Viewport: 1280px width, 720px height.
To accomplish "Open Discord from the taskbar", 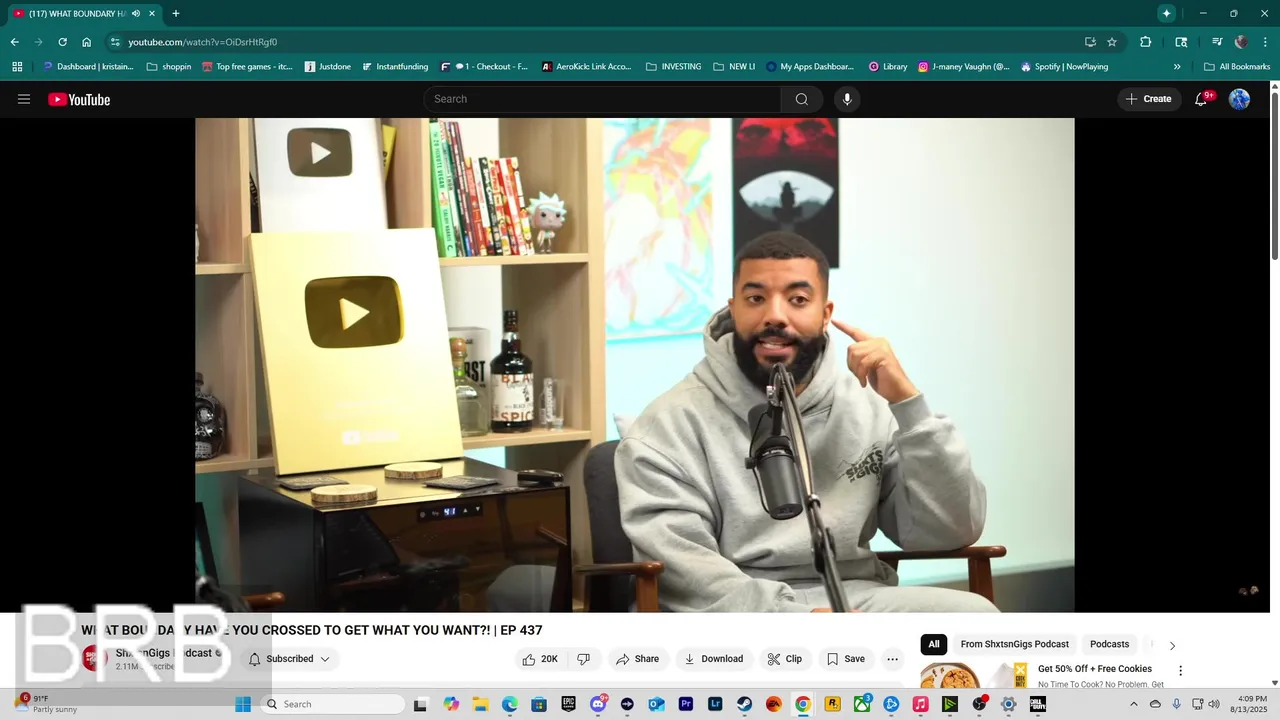I will tap(598, 704).
